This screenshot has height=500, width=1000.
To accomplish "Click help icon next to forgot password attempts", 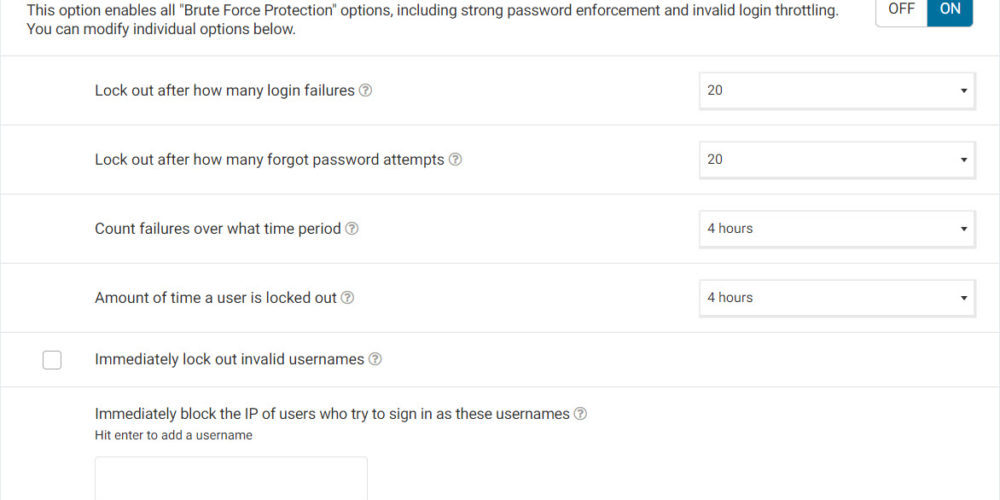I will [455, 160].
